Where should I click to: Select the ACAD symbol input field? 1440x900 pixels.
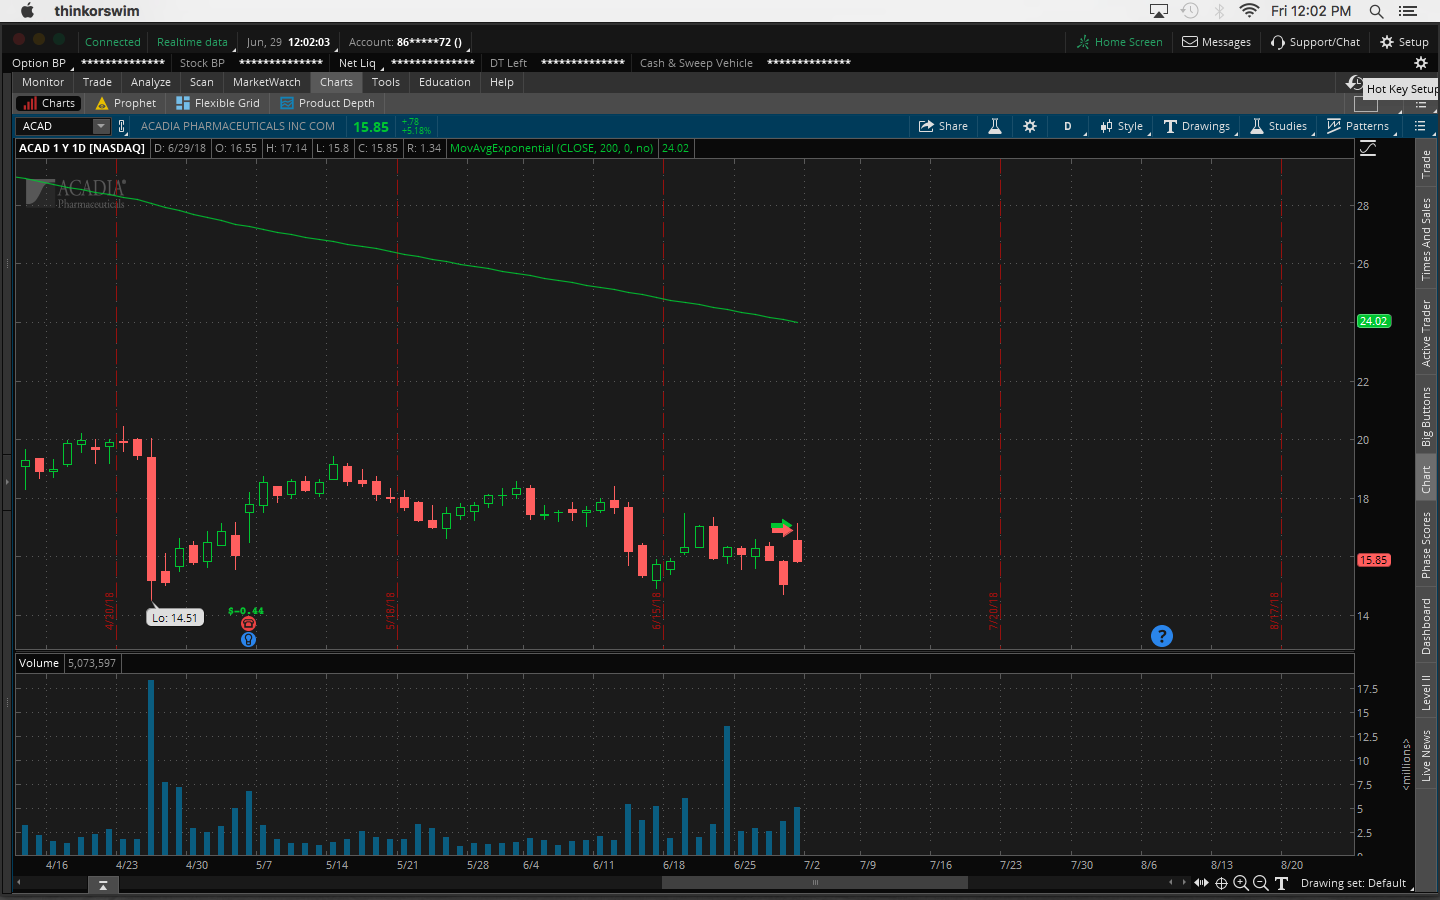pos(55,126)
